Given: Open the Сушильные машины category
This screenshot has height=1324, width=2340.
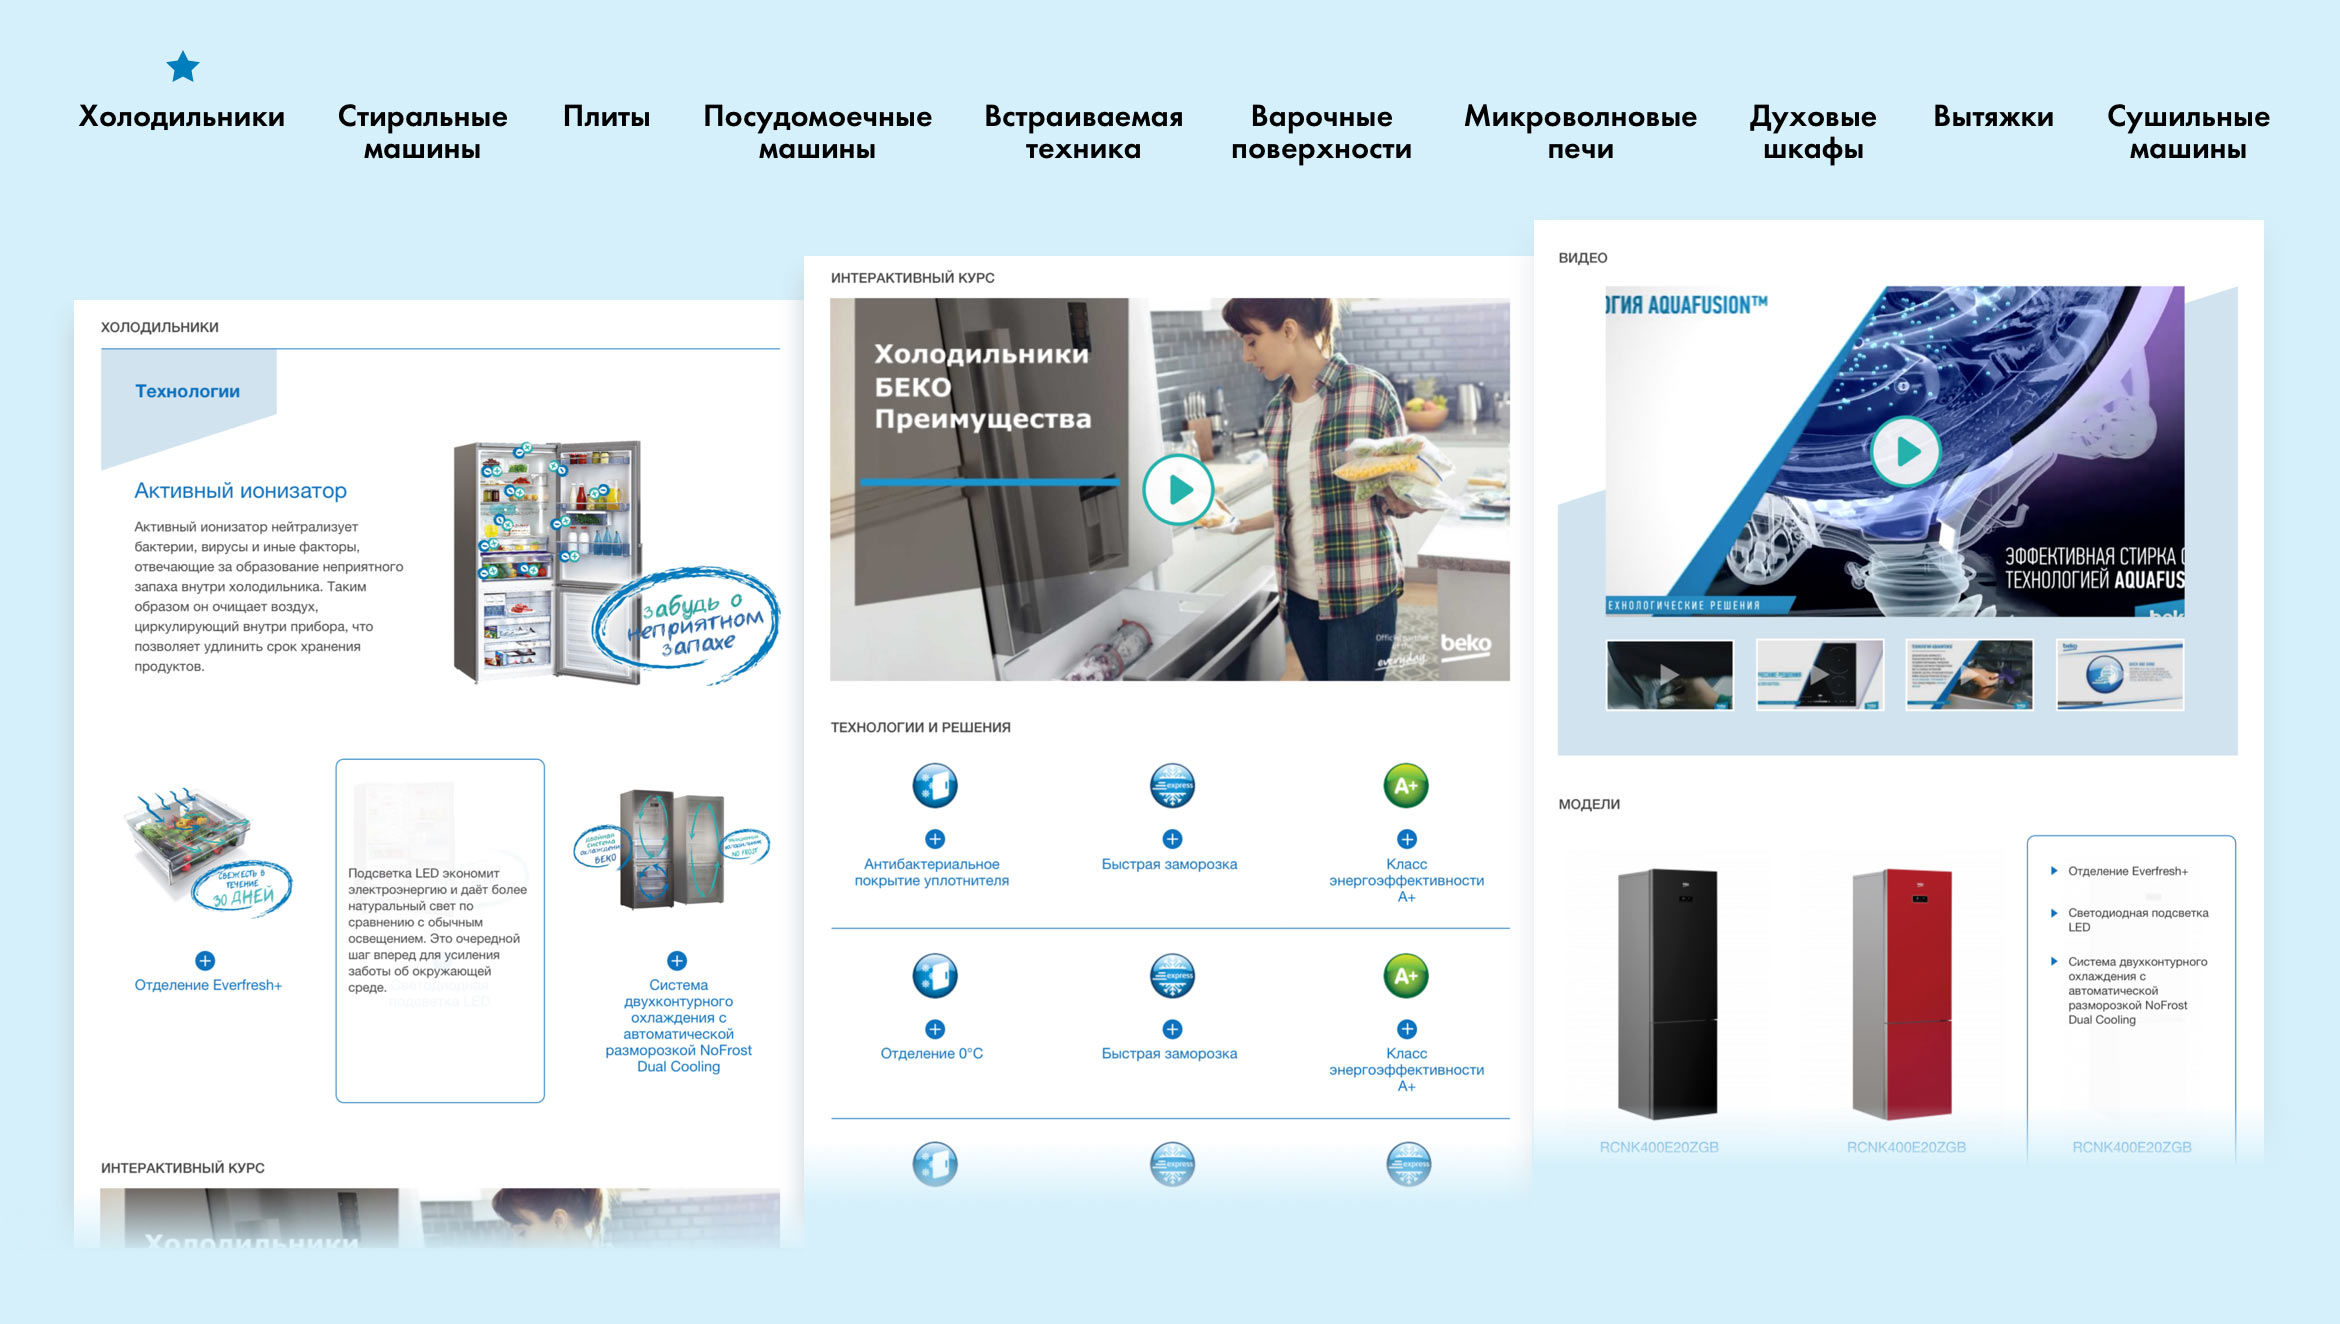Looking at the screenshot, I should pyautogui.click(x=2188, y=132).
